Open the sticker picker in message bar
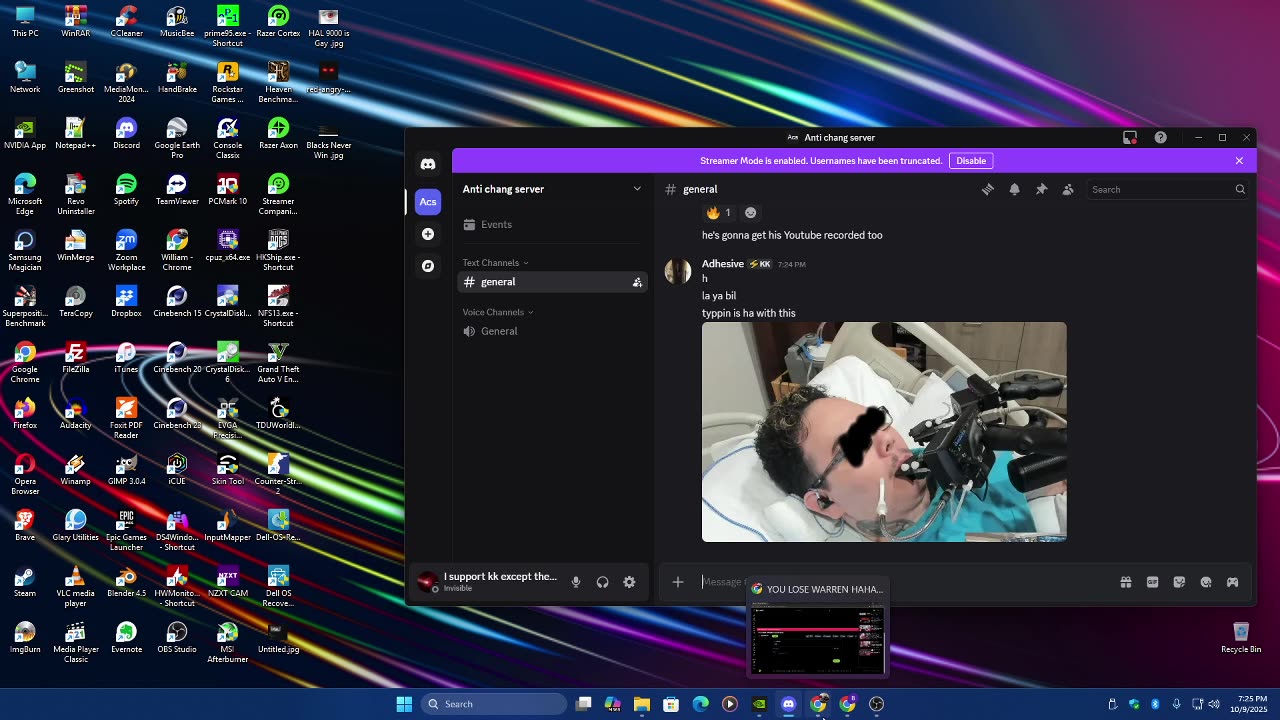The image size is (1280, 720). pos(1179,582)
